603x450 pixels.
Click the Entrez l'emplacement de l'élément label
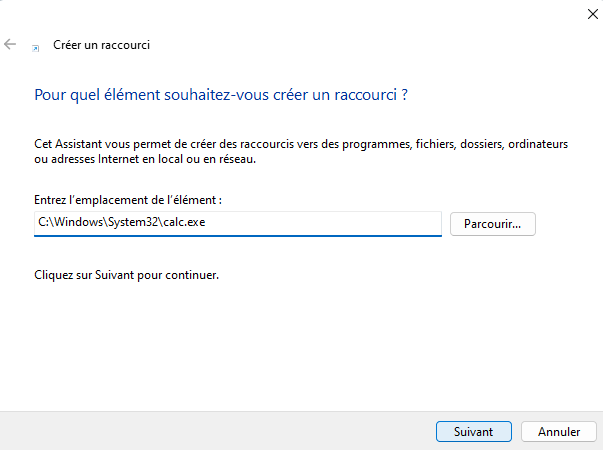[x=128, y=200]
